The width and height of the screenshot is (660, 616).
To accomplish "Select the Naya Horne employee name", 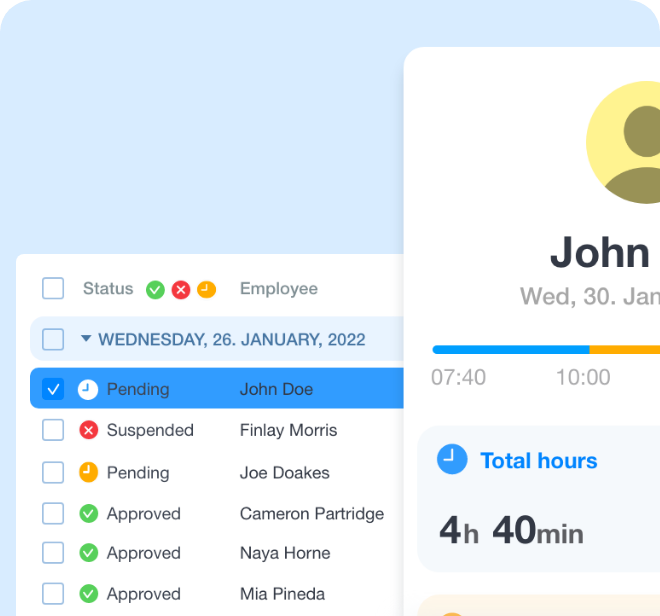I will pyautogui.click(x=285, y=553).
